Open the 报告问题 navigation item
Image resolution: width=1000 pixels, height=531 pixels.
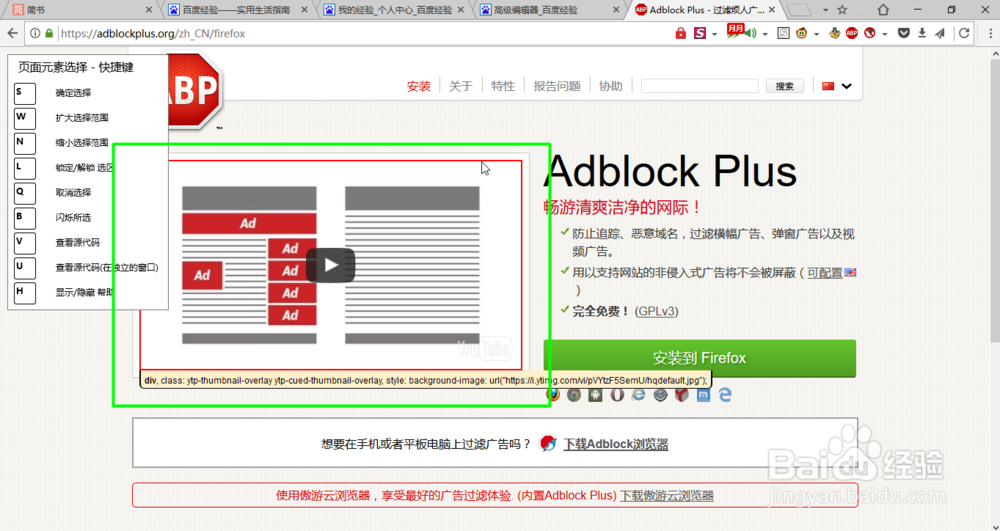557,86
